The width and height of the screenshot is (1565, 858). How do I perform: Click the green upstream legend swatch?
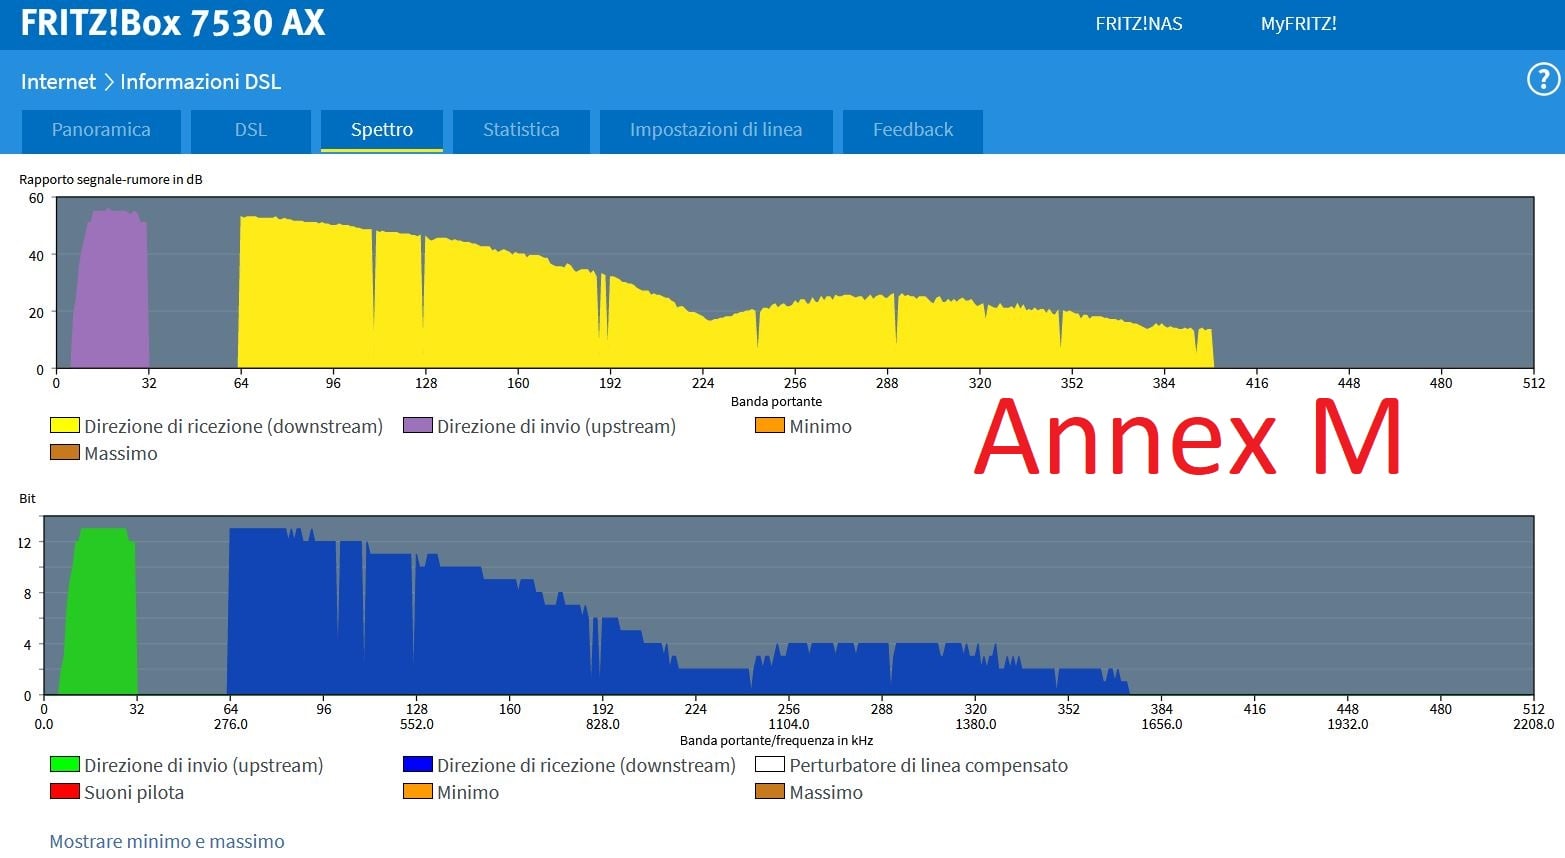[65, 765]
